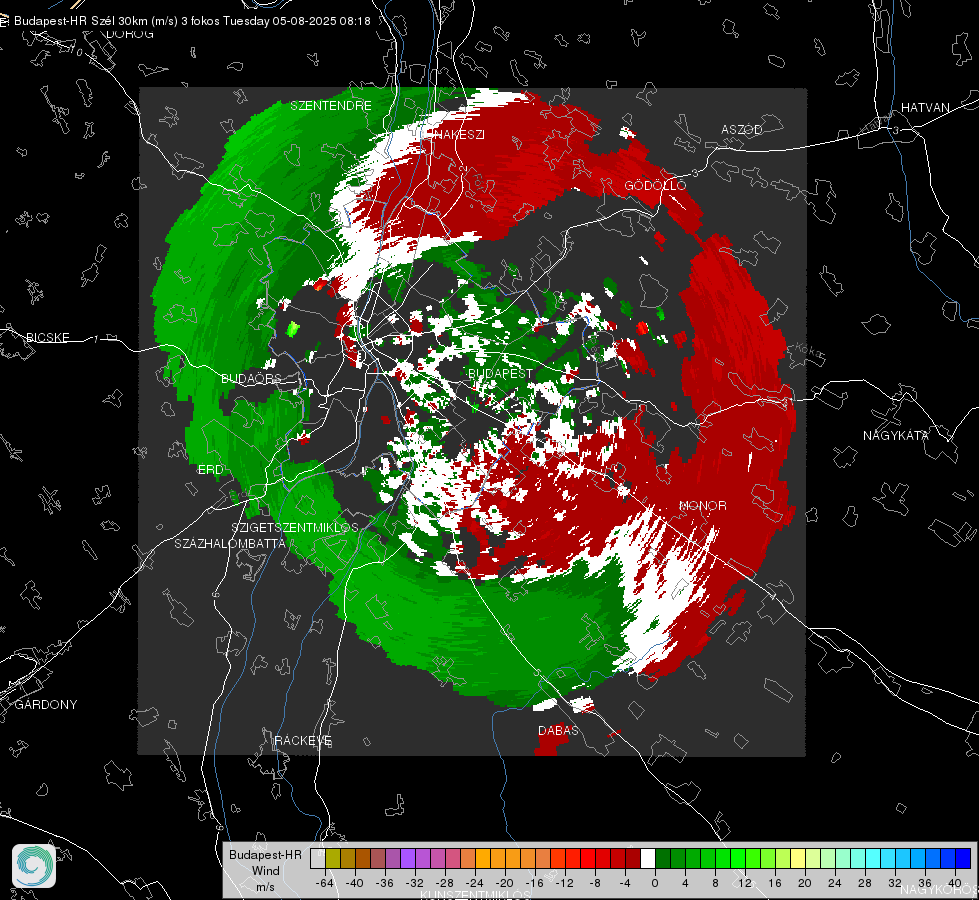979x900 pixels.
Task: Click the '20' legend scale value
Action: [804, 883]
